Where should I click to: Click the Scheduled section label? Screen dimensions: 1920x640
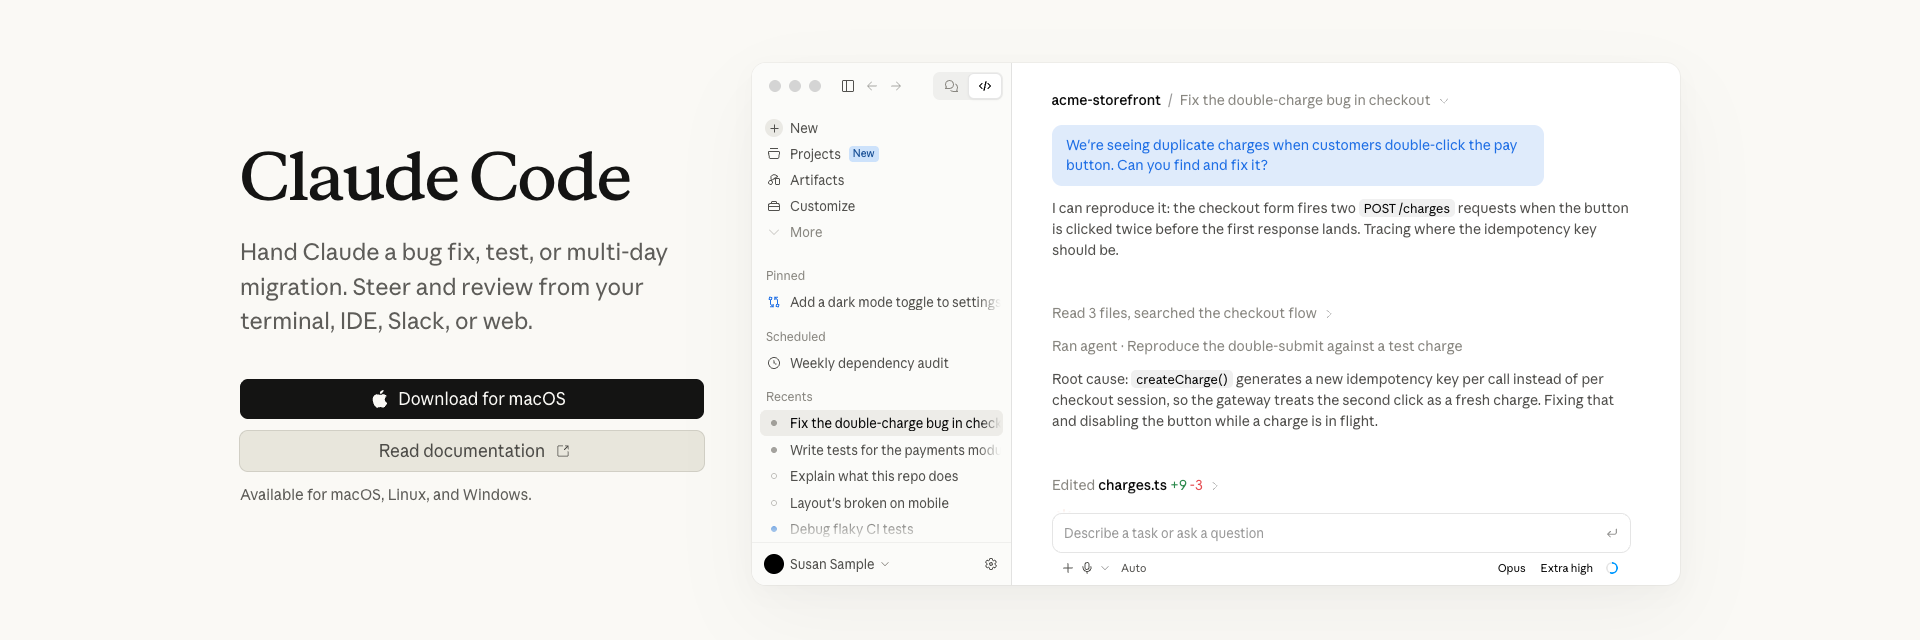tap(795, 337)
